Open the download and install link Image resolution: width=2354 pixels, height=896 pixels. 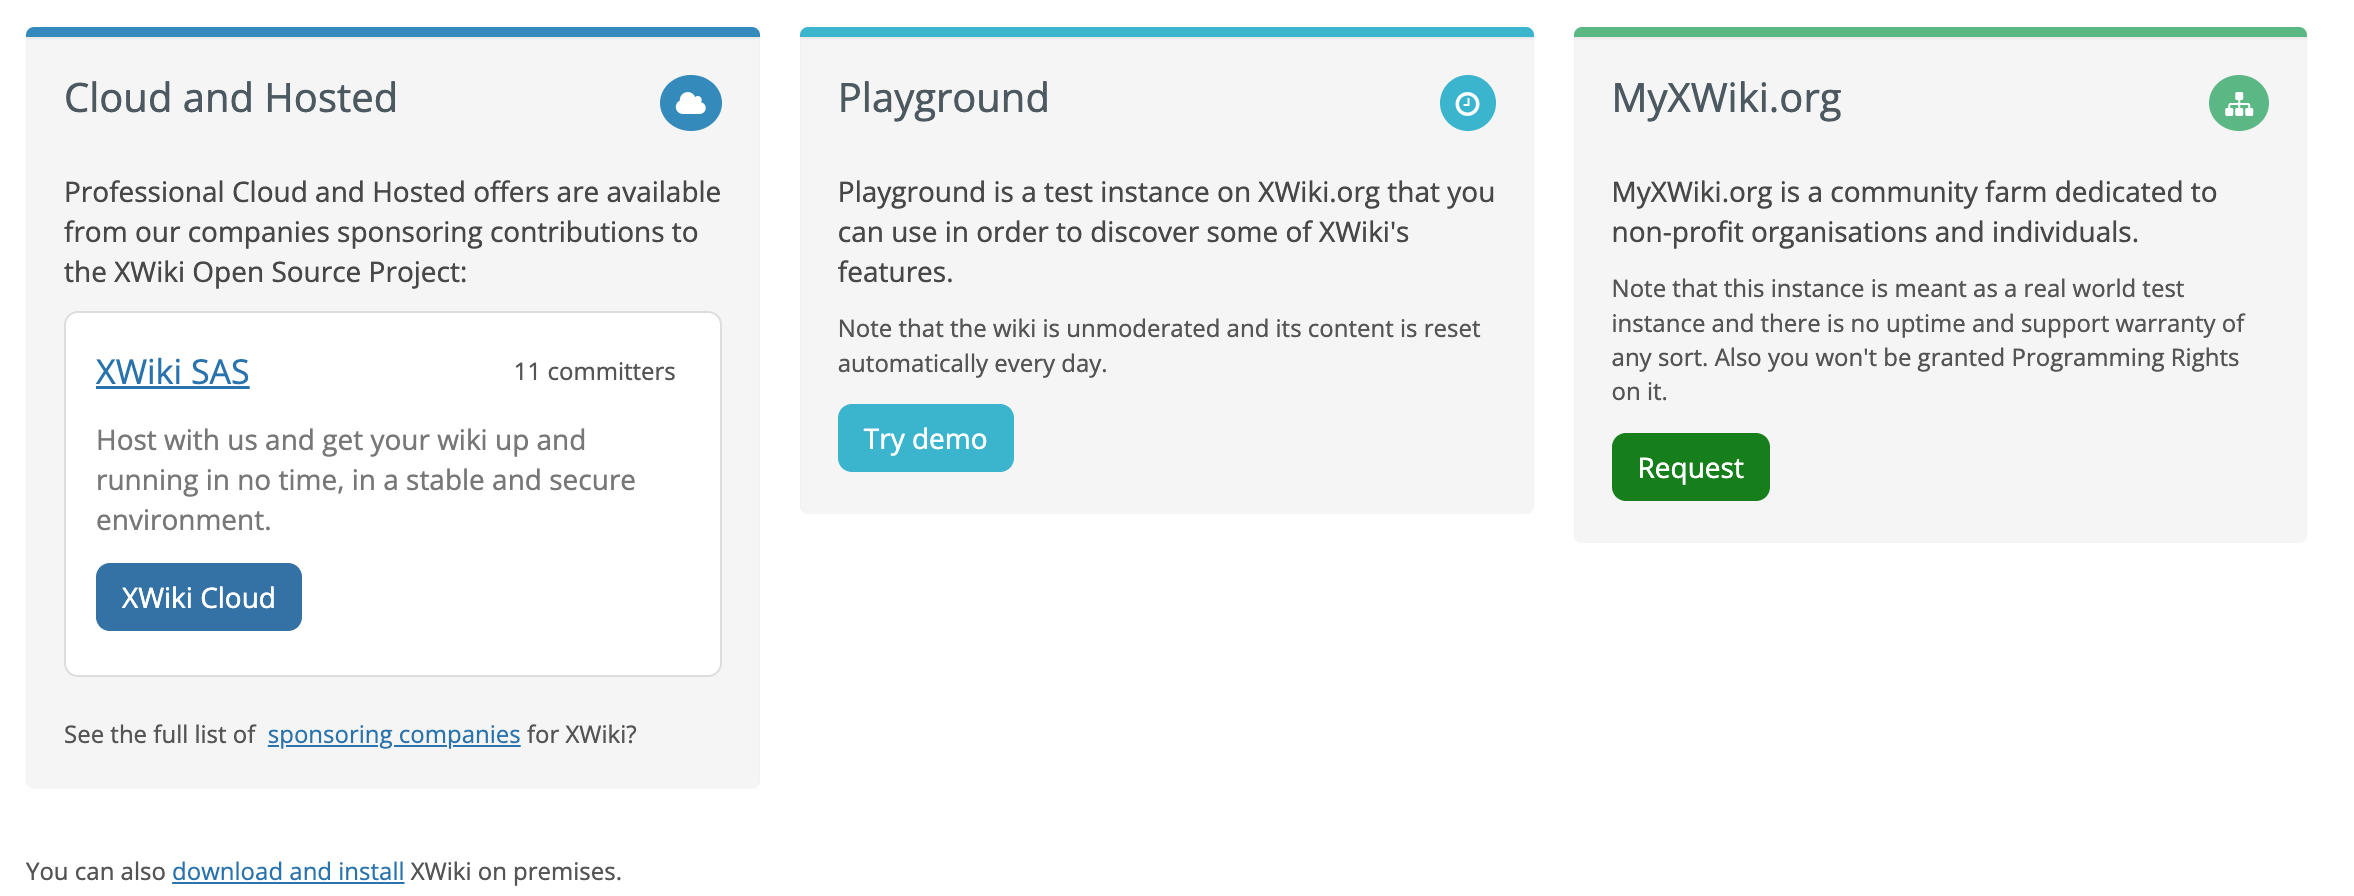(x=288, y=871)
